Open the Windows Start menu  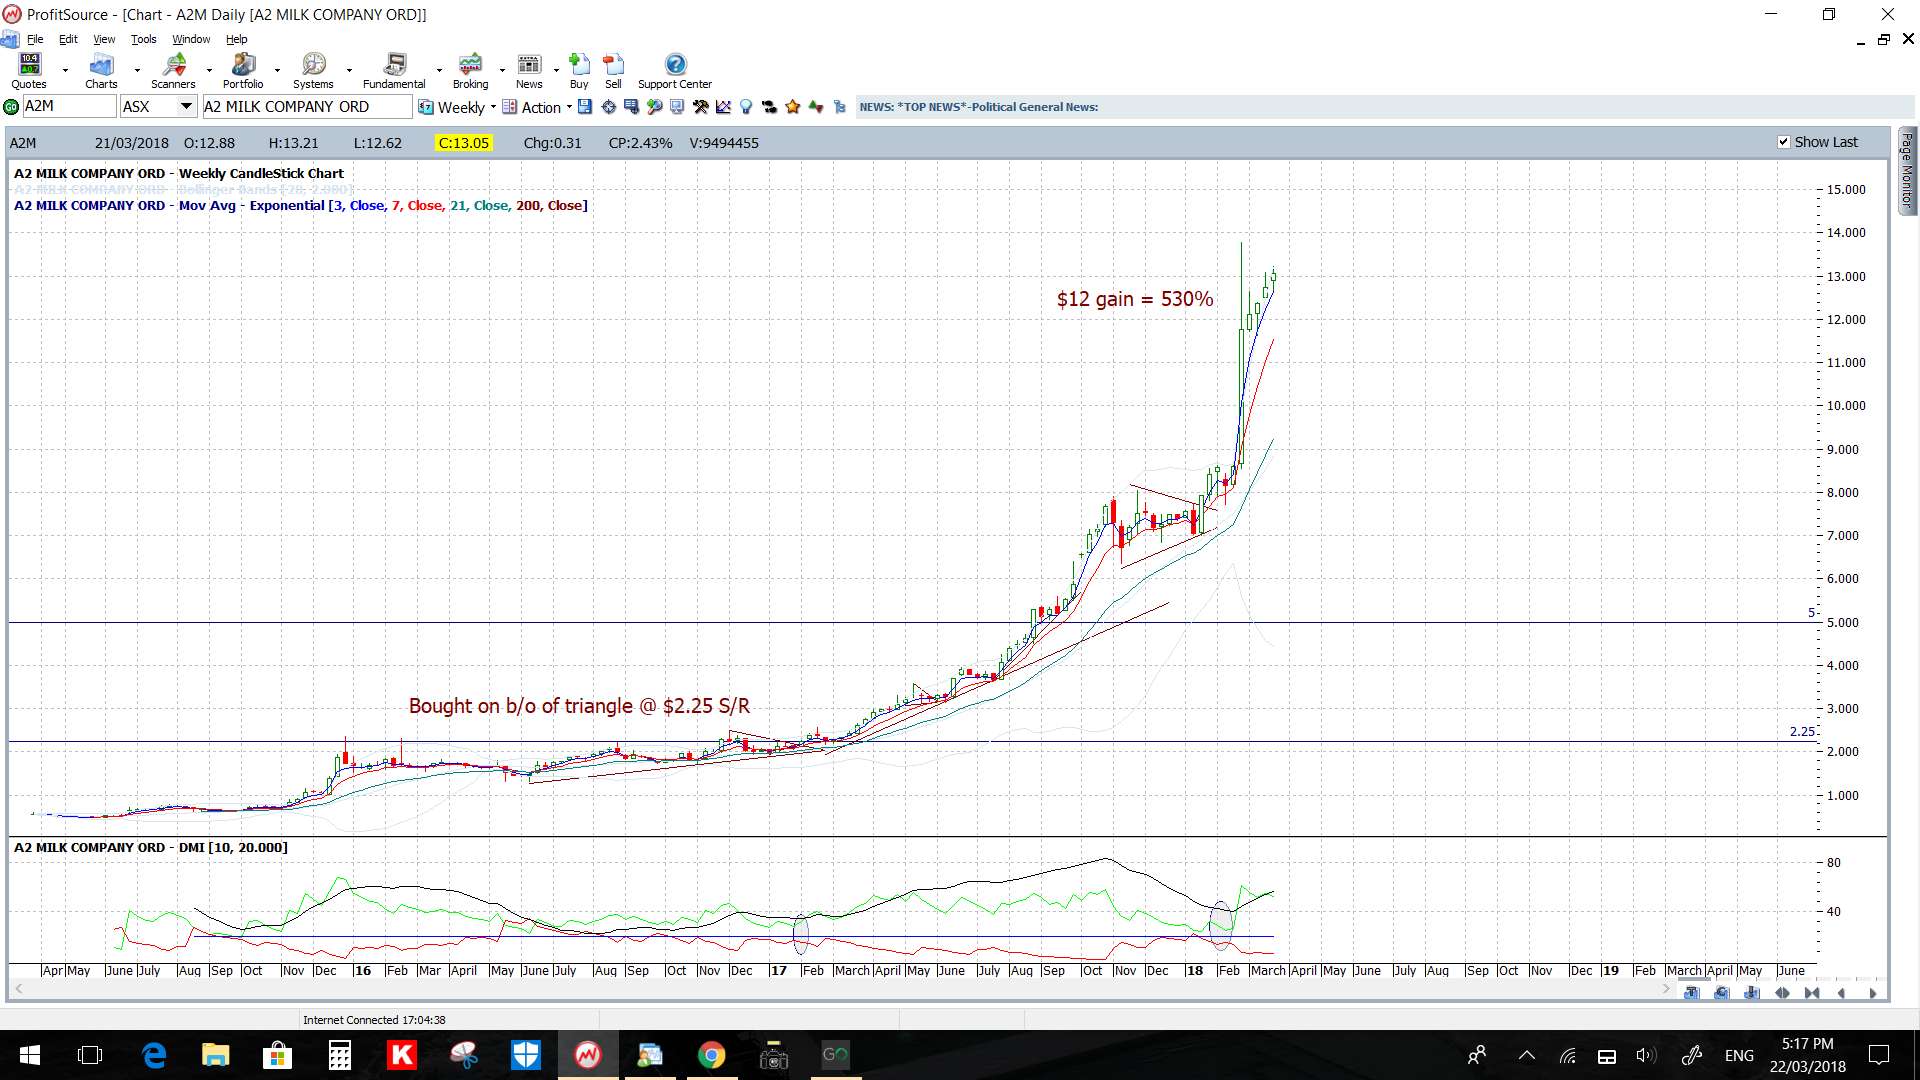tap(30, 1055)
